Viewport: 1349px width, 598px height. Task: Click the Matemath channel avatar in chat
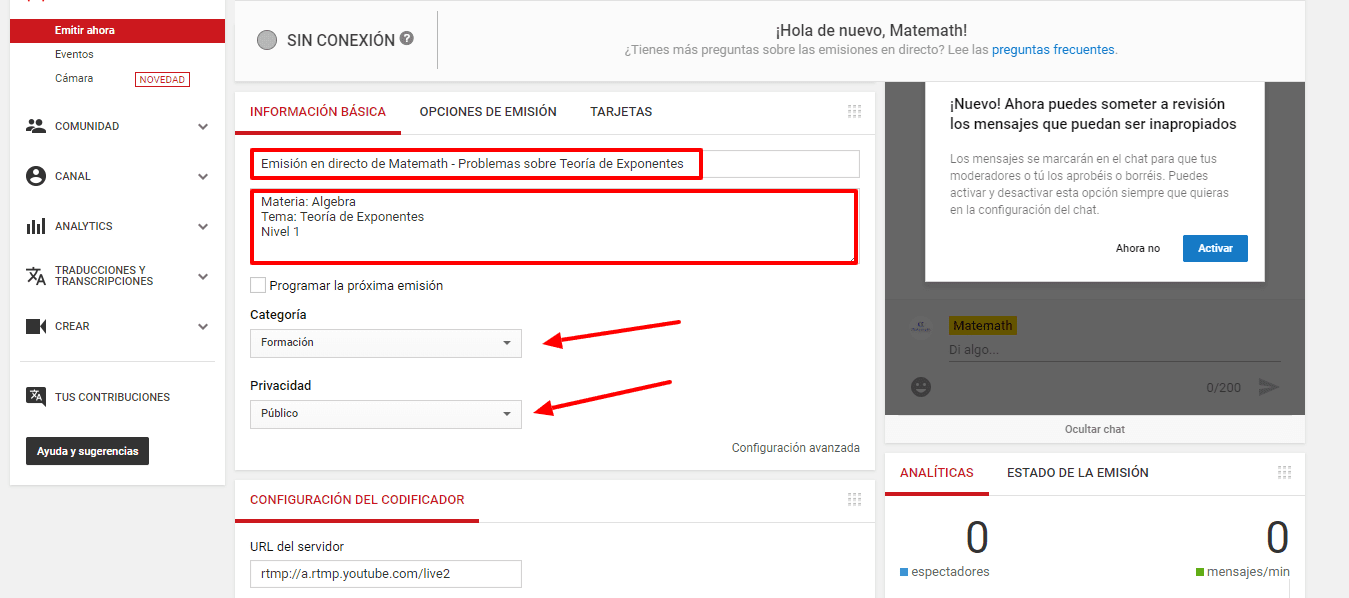click(923, 327)
